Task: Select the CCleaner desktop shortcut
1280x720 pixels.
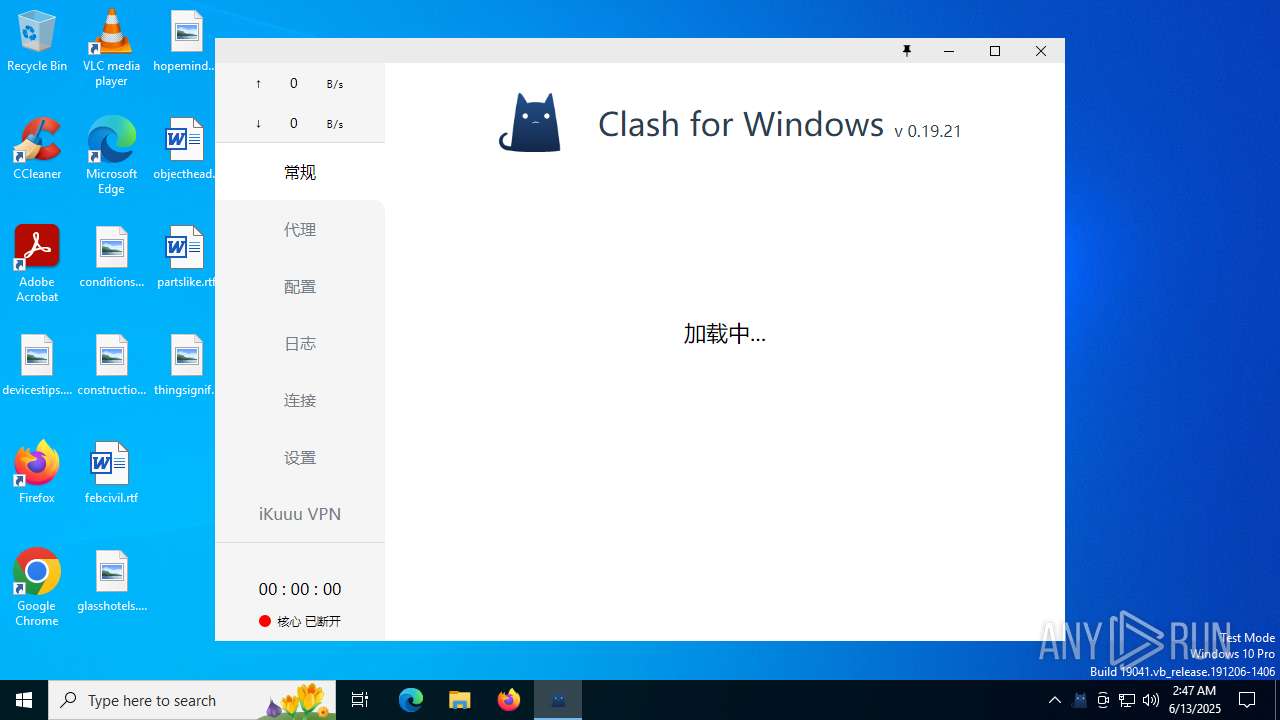Action: [37, 149]
